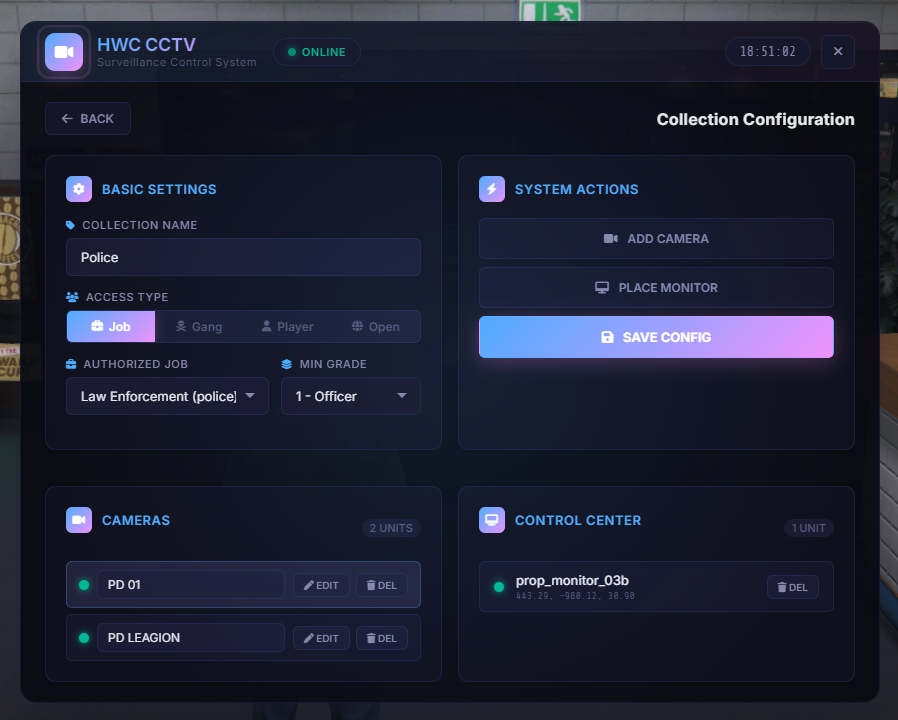Image resolution: width=898 pixels, height=720 pixels.
Task: Select Gang access type
Action: [199, 326]
